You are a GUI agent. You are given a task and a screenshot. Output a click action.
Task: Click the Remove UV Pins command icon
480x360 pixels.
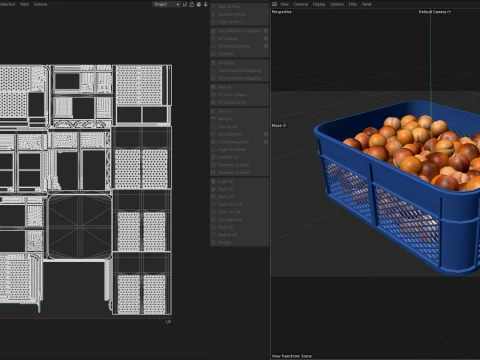[x=214, y=14]
